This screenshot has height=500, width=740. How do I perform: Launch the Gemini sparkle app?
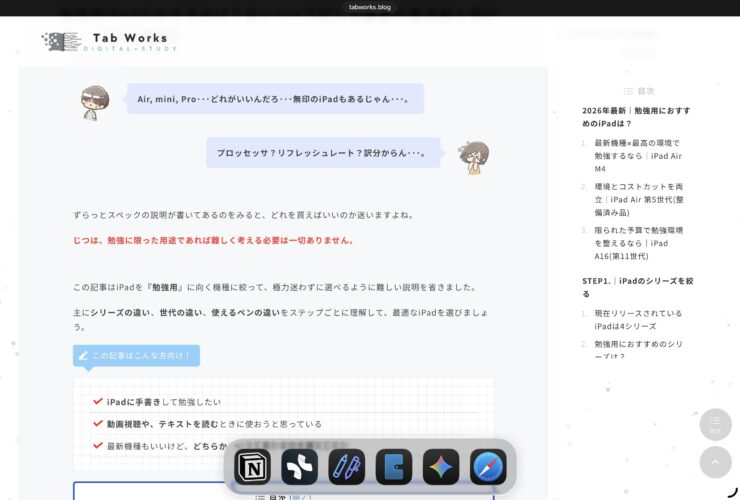click(x=441, y=467)
